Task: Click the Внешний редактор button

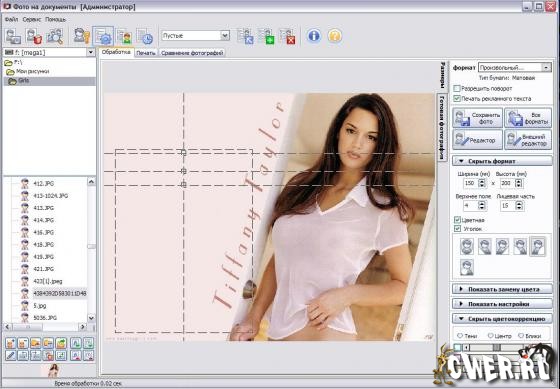Action: coord(528,140)
